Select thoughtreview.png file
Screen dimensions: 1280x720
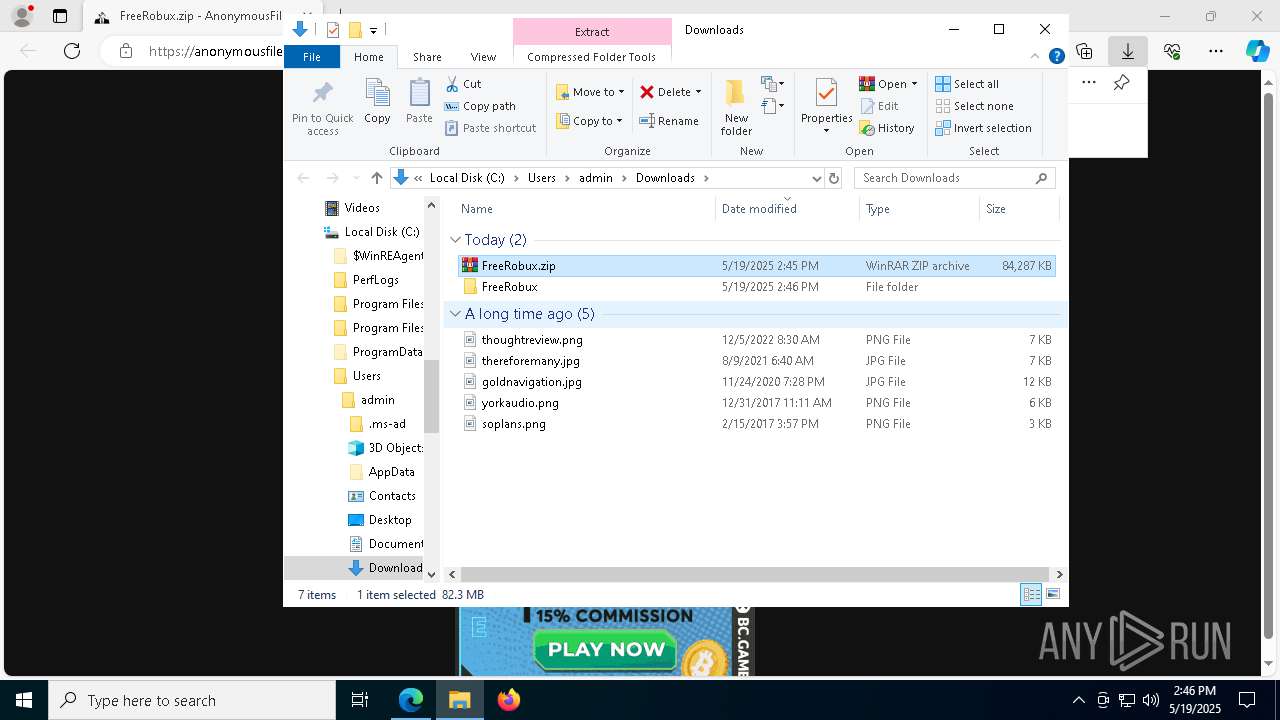756,340
